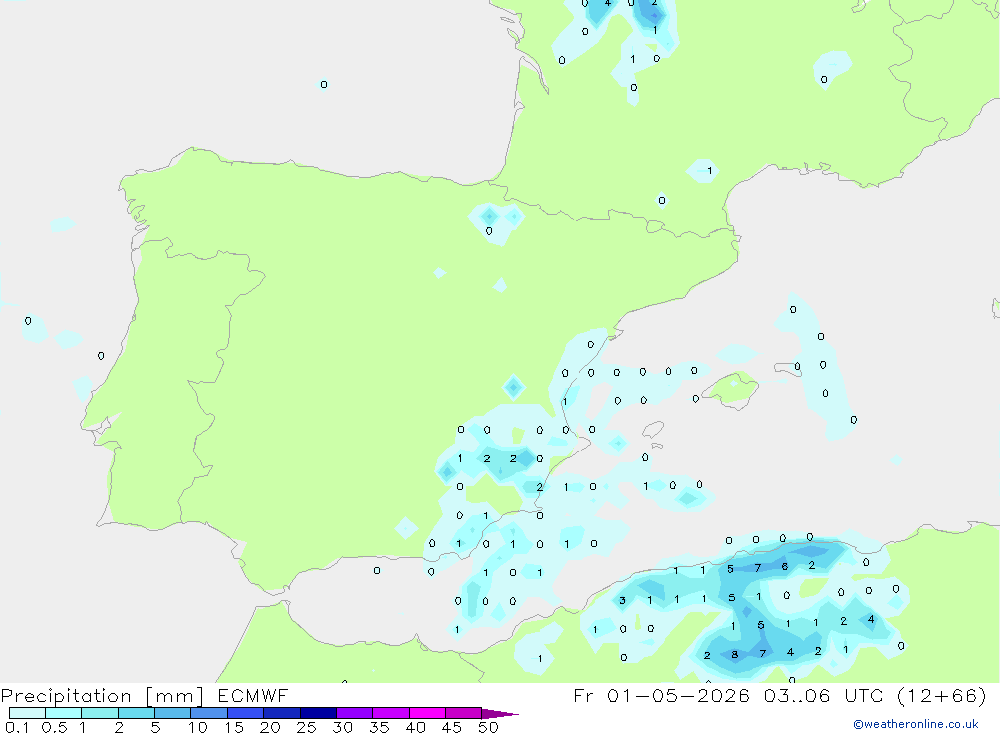
Task: Click the '0.5' legend scale label
Action: (x=54, y=727)
